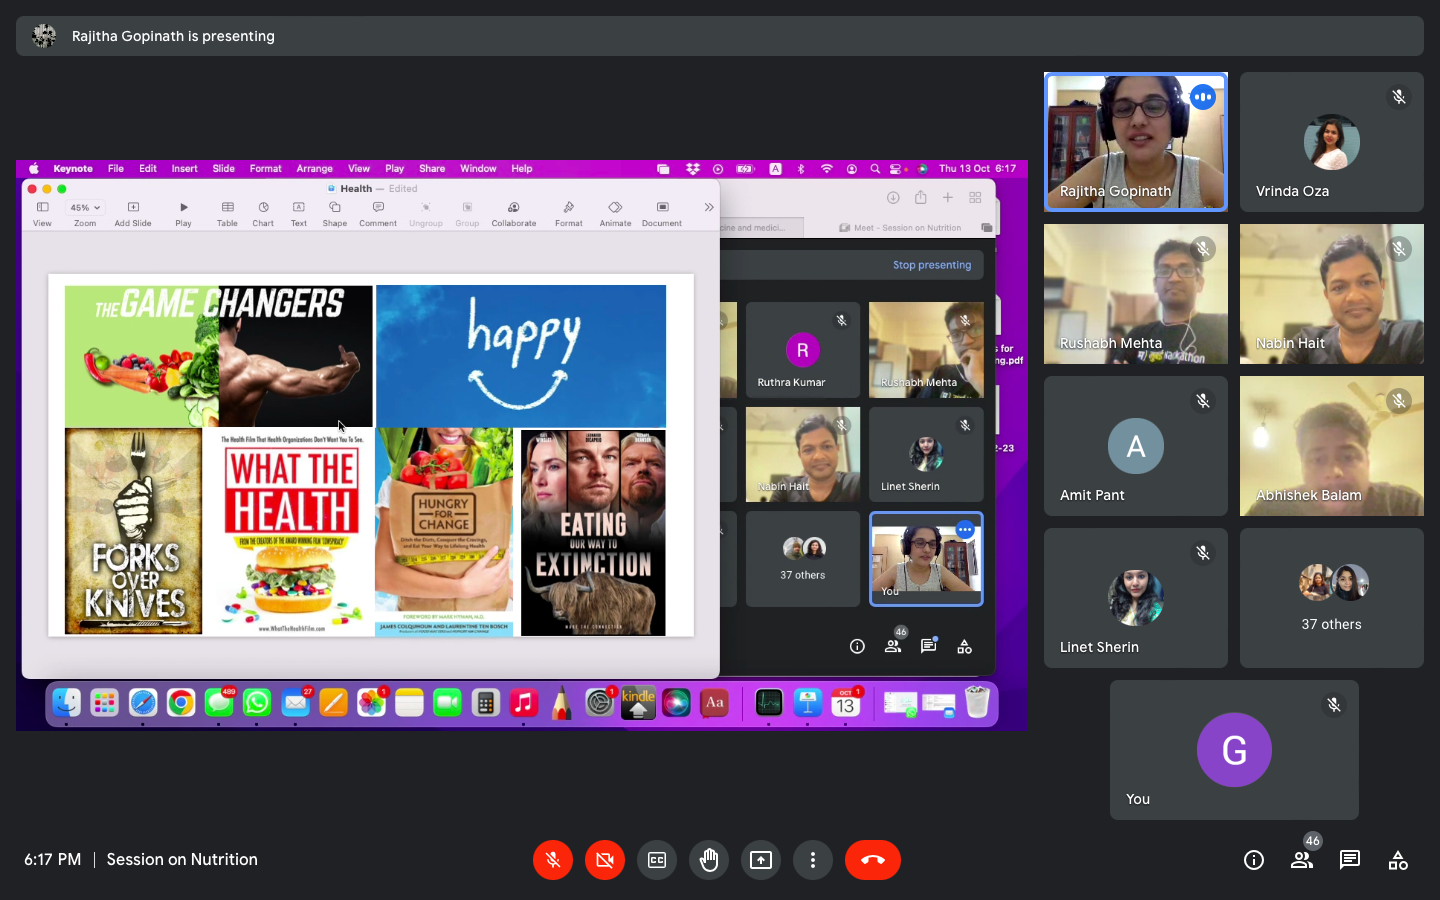Open Mail from the shared dock
Viewport: 1440px width, 900px height.
tap(295, 704)
